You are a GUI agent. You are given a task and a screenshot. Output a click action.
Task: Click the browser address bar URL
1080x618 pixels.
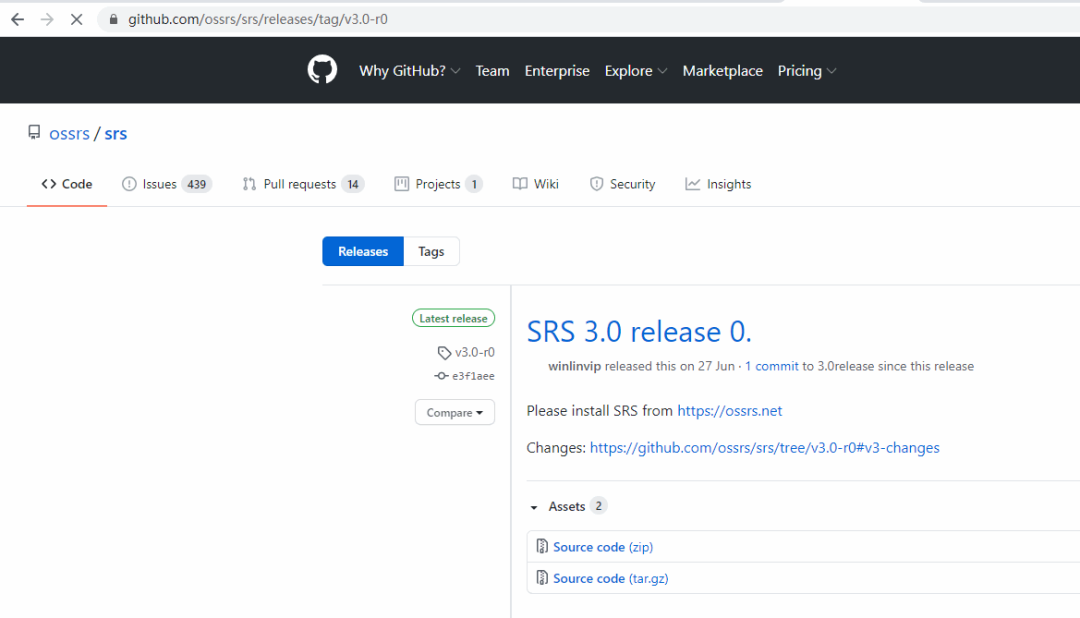[x=258, y=19]
